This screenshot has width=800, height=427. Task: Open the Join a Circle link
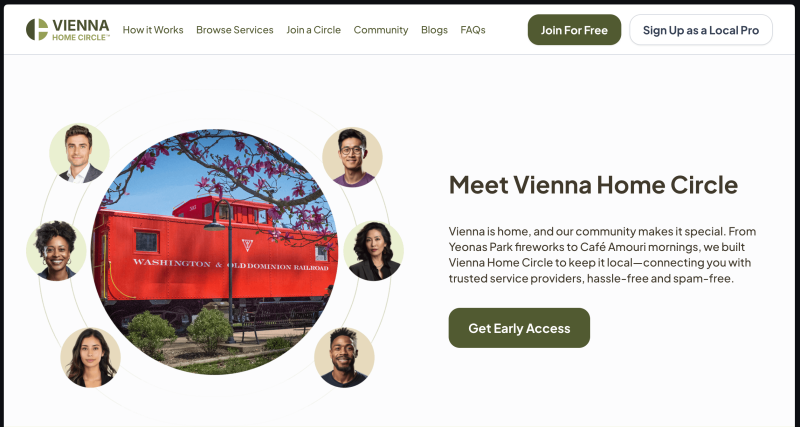(x=313, y=30)
